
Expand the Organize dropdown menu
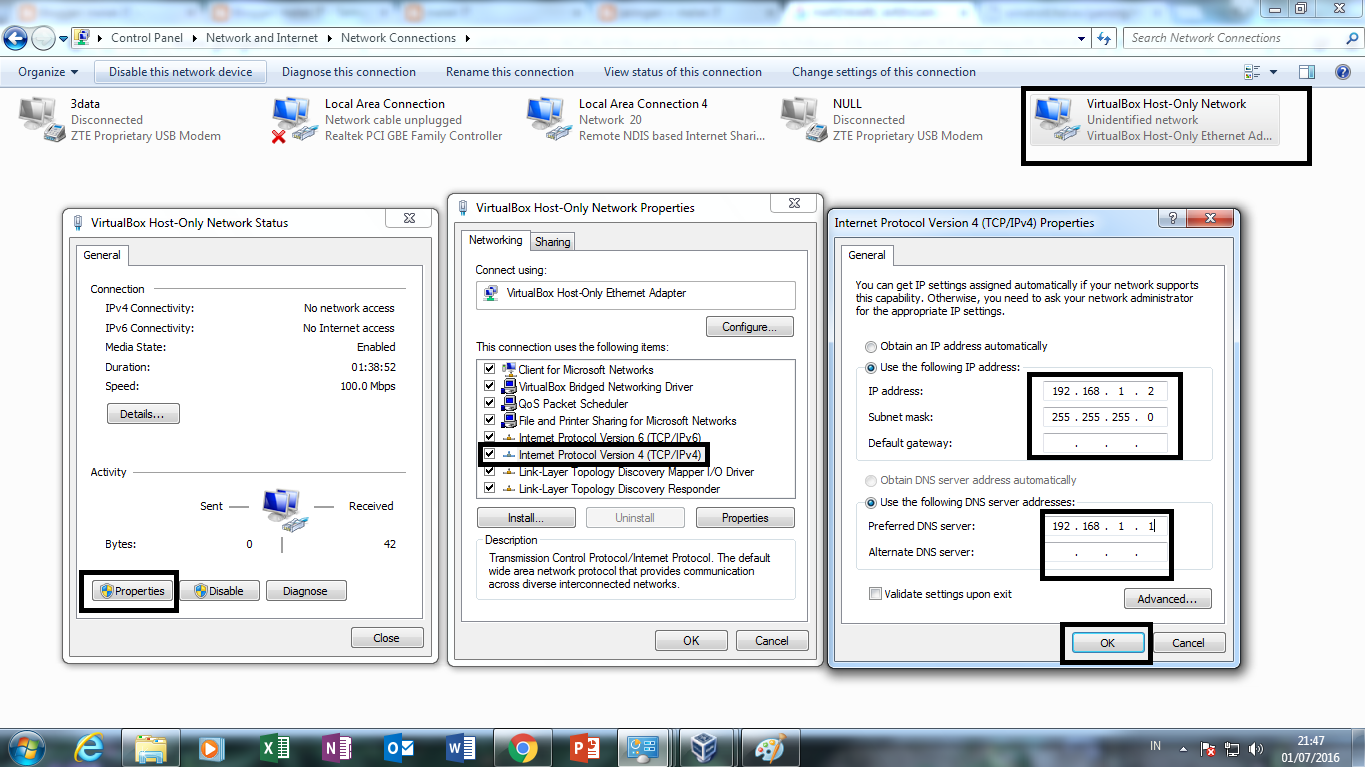[x=48, y=72]
